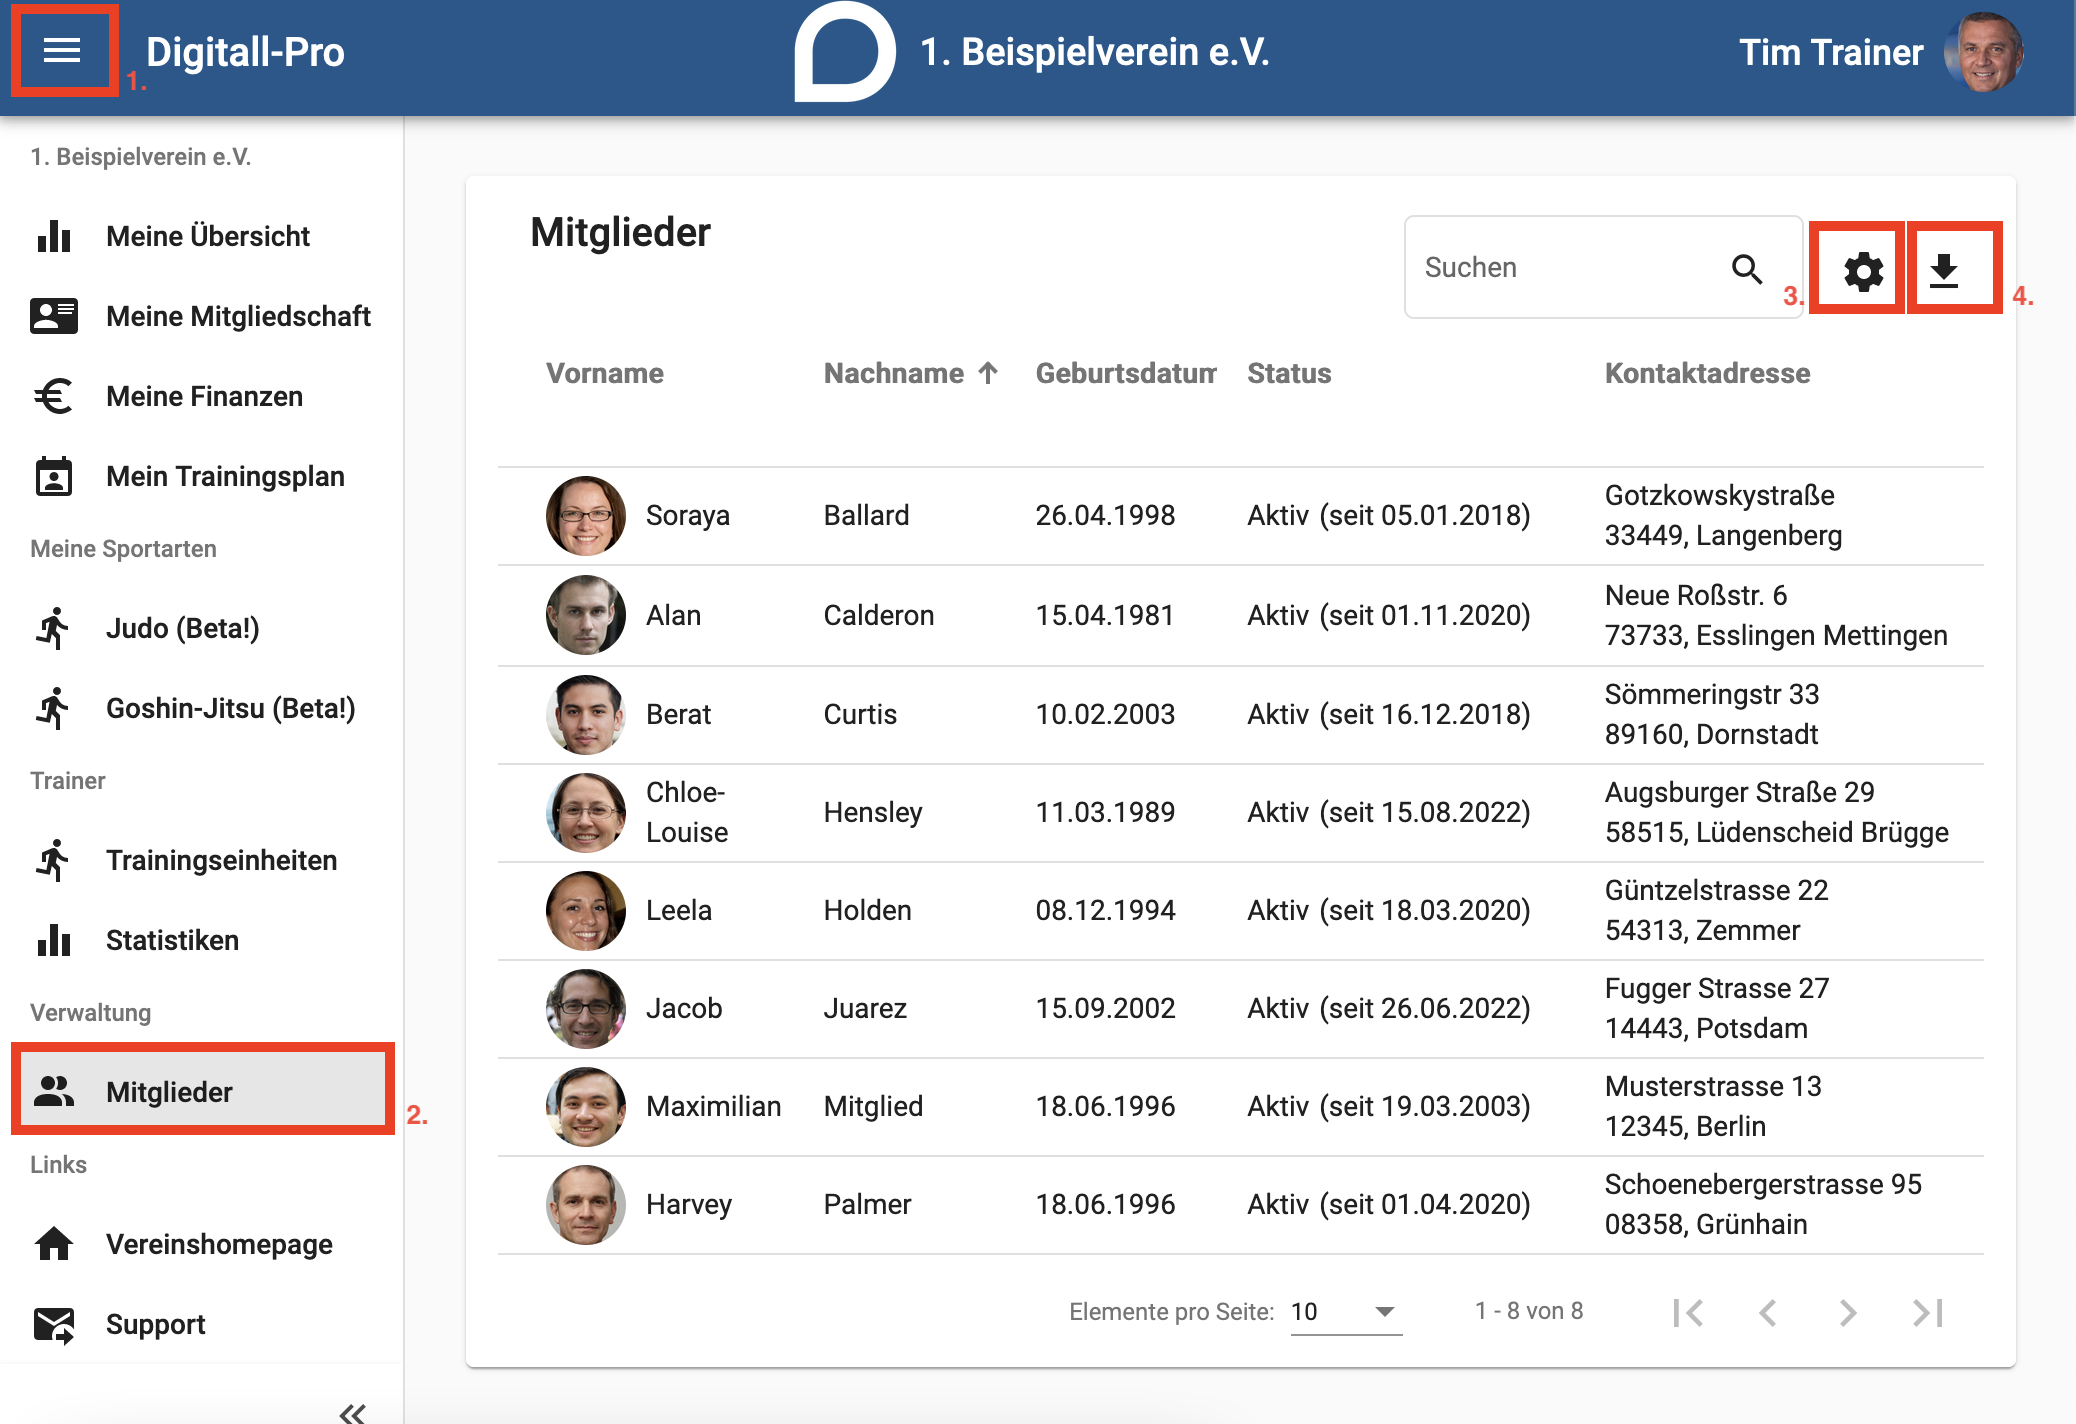
Task: Click status Aktiv (seit 01.04.2020)
Action: click(x=1389, y=1204)
